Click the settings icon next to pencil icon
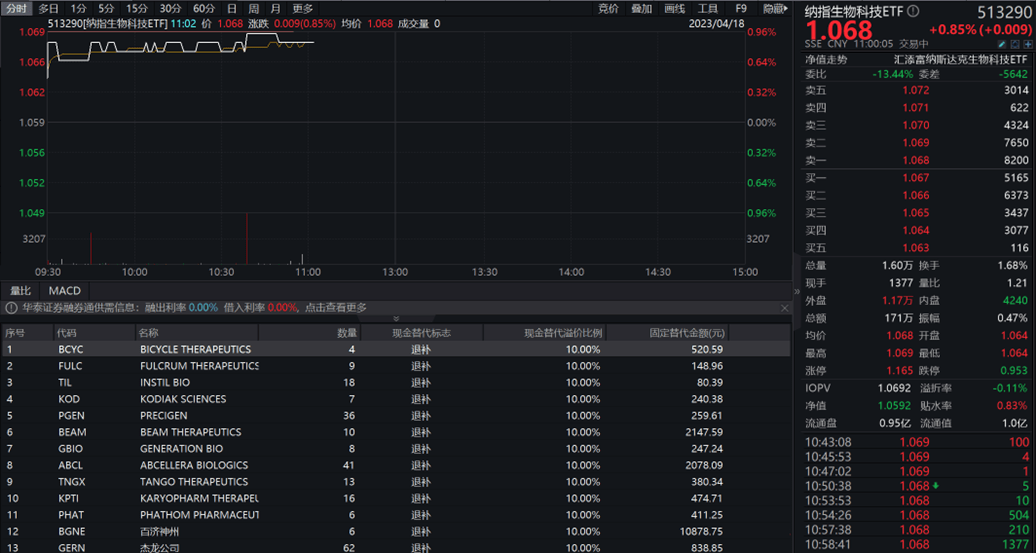The image size is (1036, 553). pos(1016,44)
